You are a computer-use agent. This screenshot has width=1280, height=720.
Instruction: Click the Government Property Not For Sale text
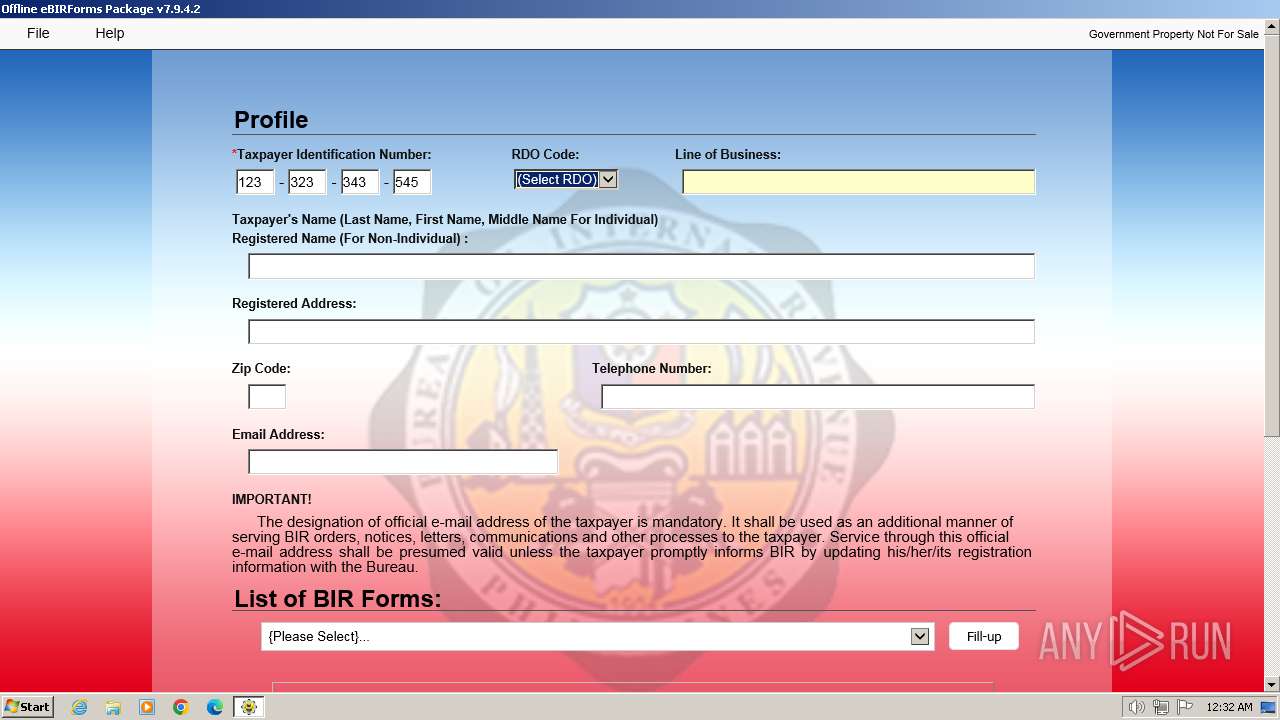pyautogui.click(x=1174, y=34)
